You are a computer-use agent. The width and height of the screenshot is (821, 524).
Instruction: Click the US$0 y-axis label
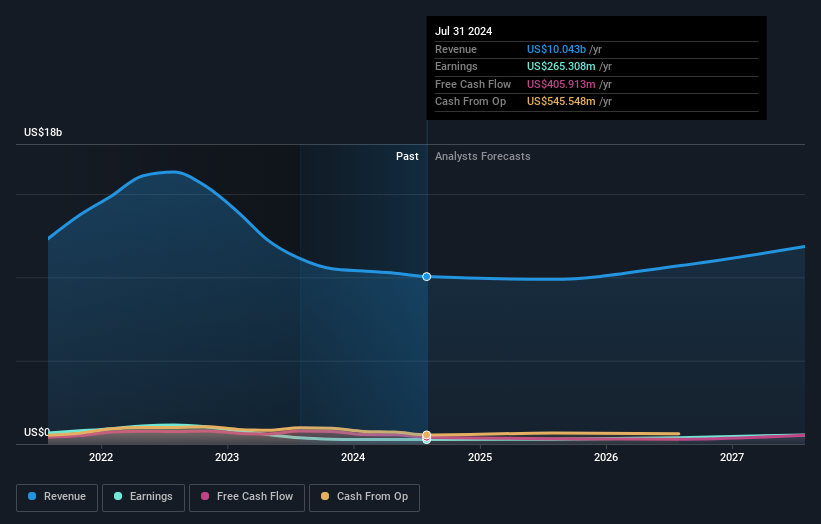37,432
